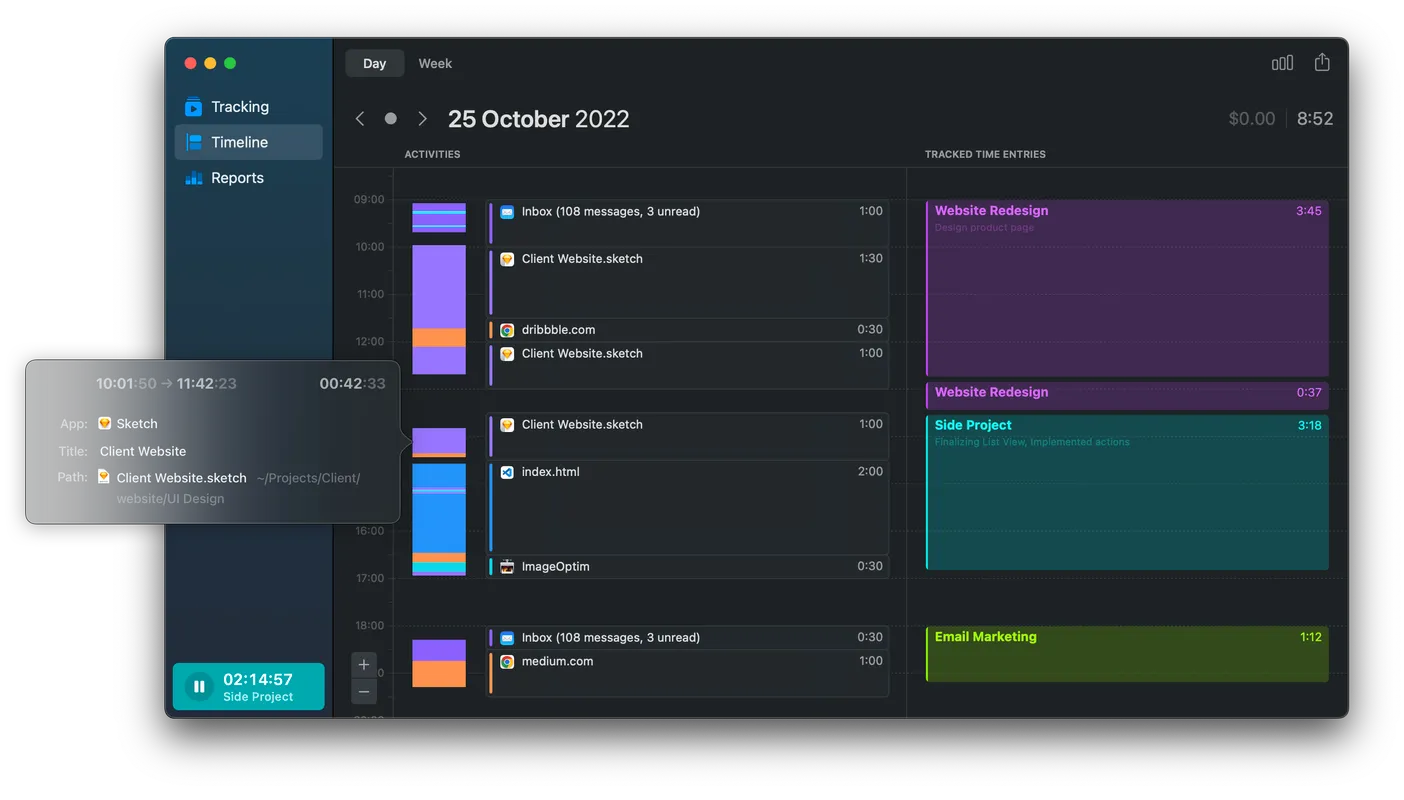This screenshot has height=800, width=1404.
Task: Select the dribbble.com activity row
Action: [x=688, y=330]
